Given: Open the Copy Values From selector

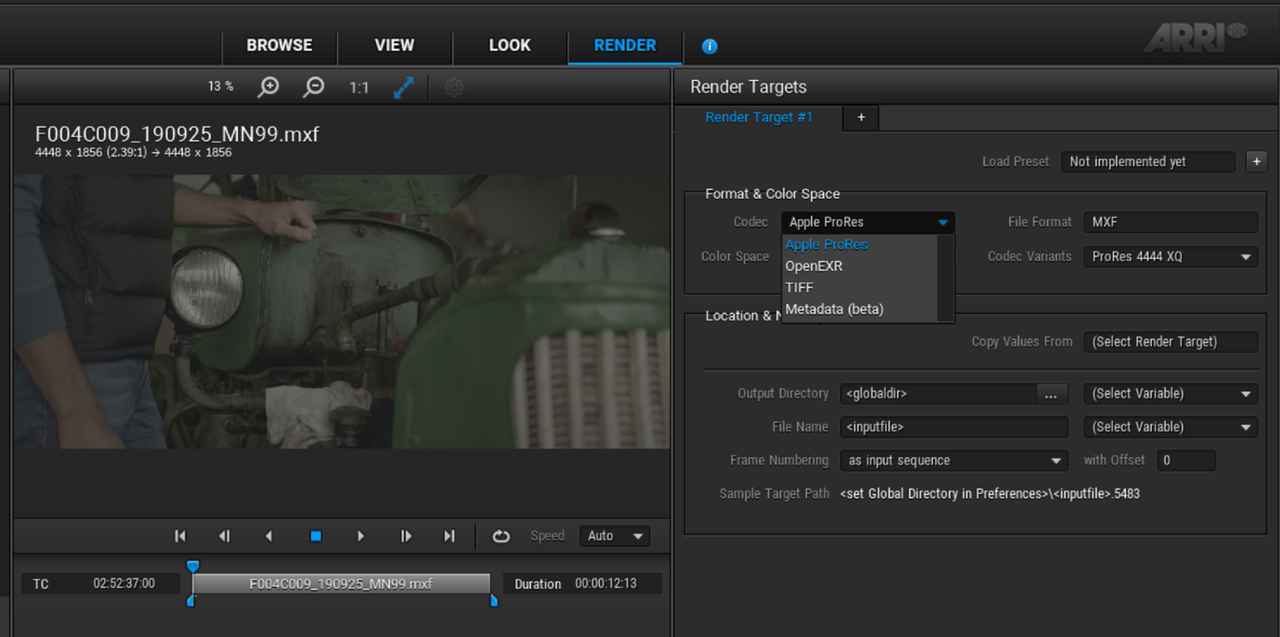Looking at the screenshot, I should tap(1171, 342).
